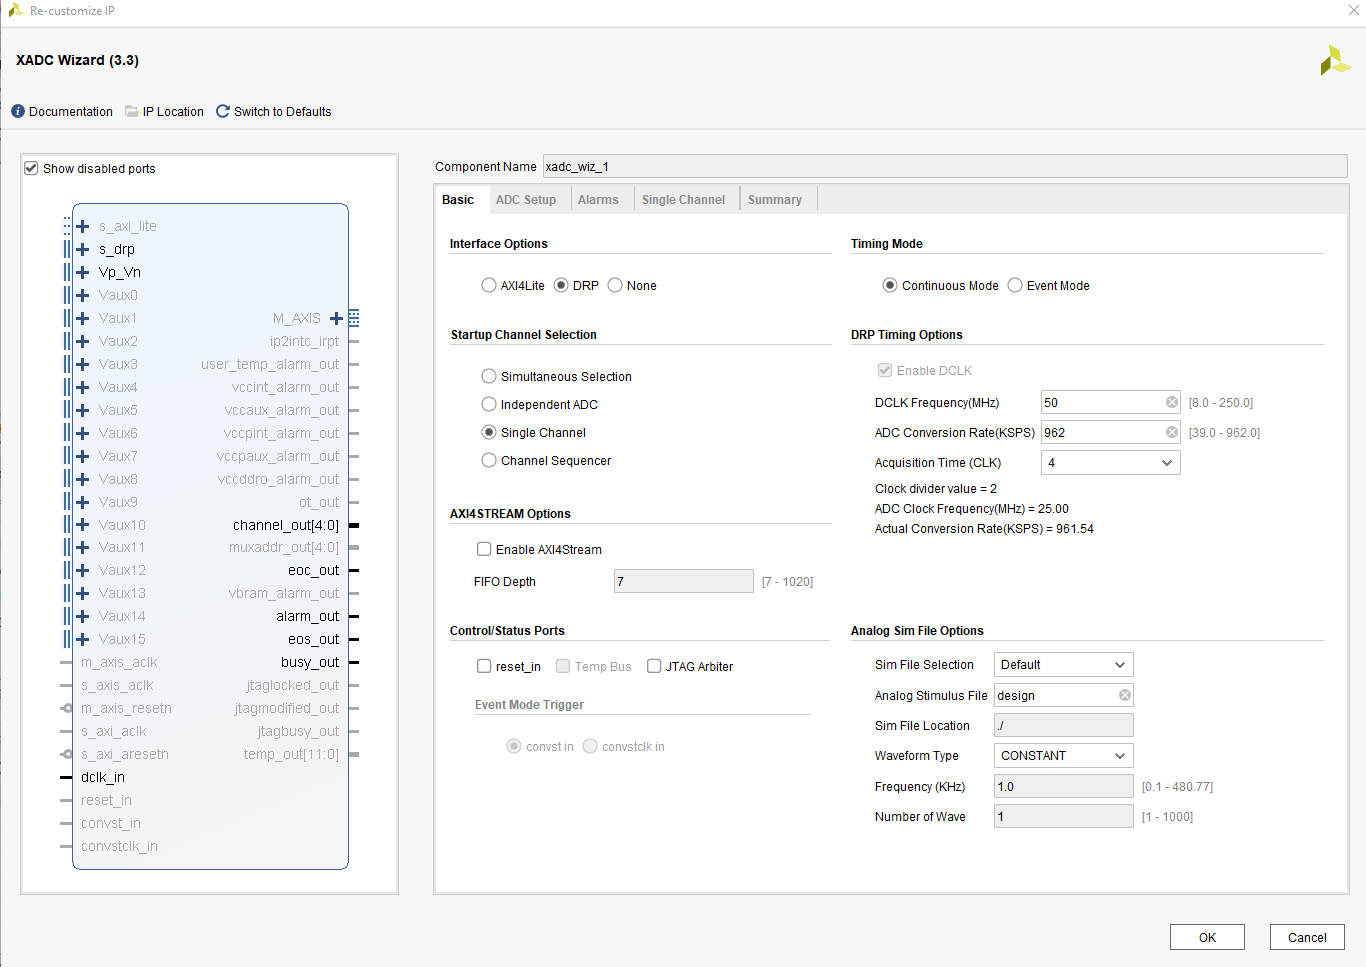Select Channel Sequencer option
The image size is (1366, 967).
click(489, 460)
